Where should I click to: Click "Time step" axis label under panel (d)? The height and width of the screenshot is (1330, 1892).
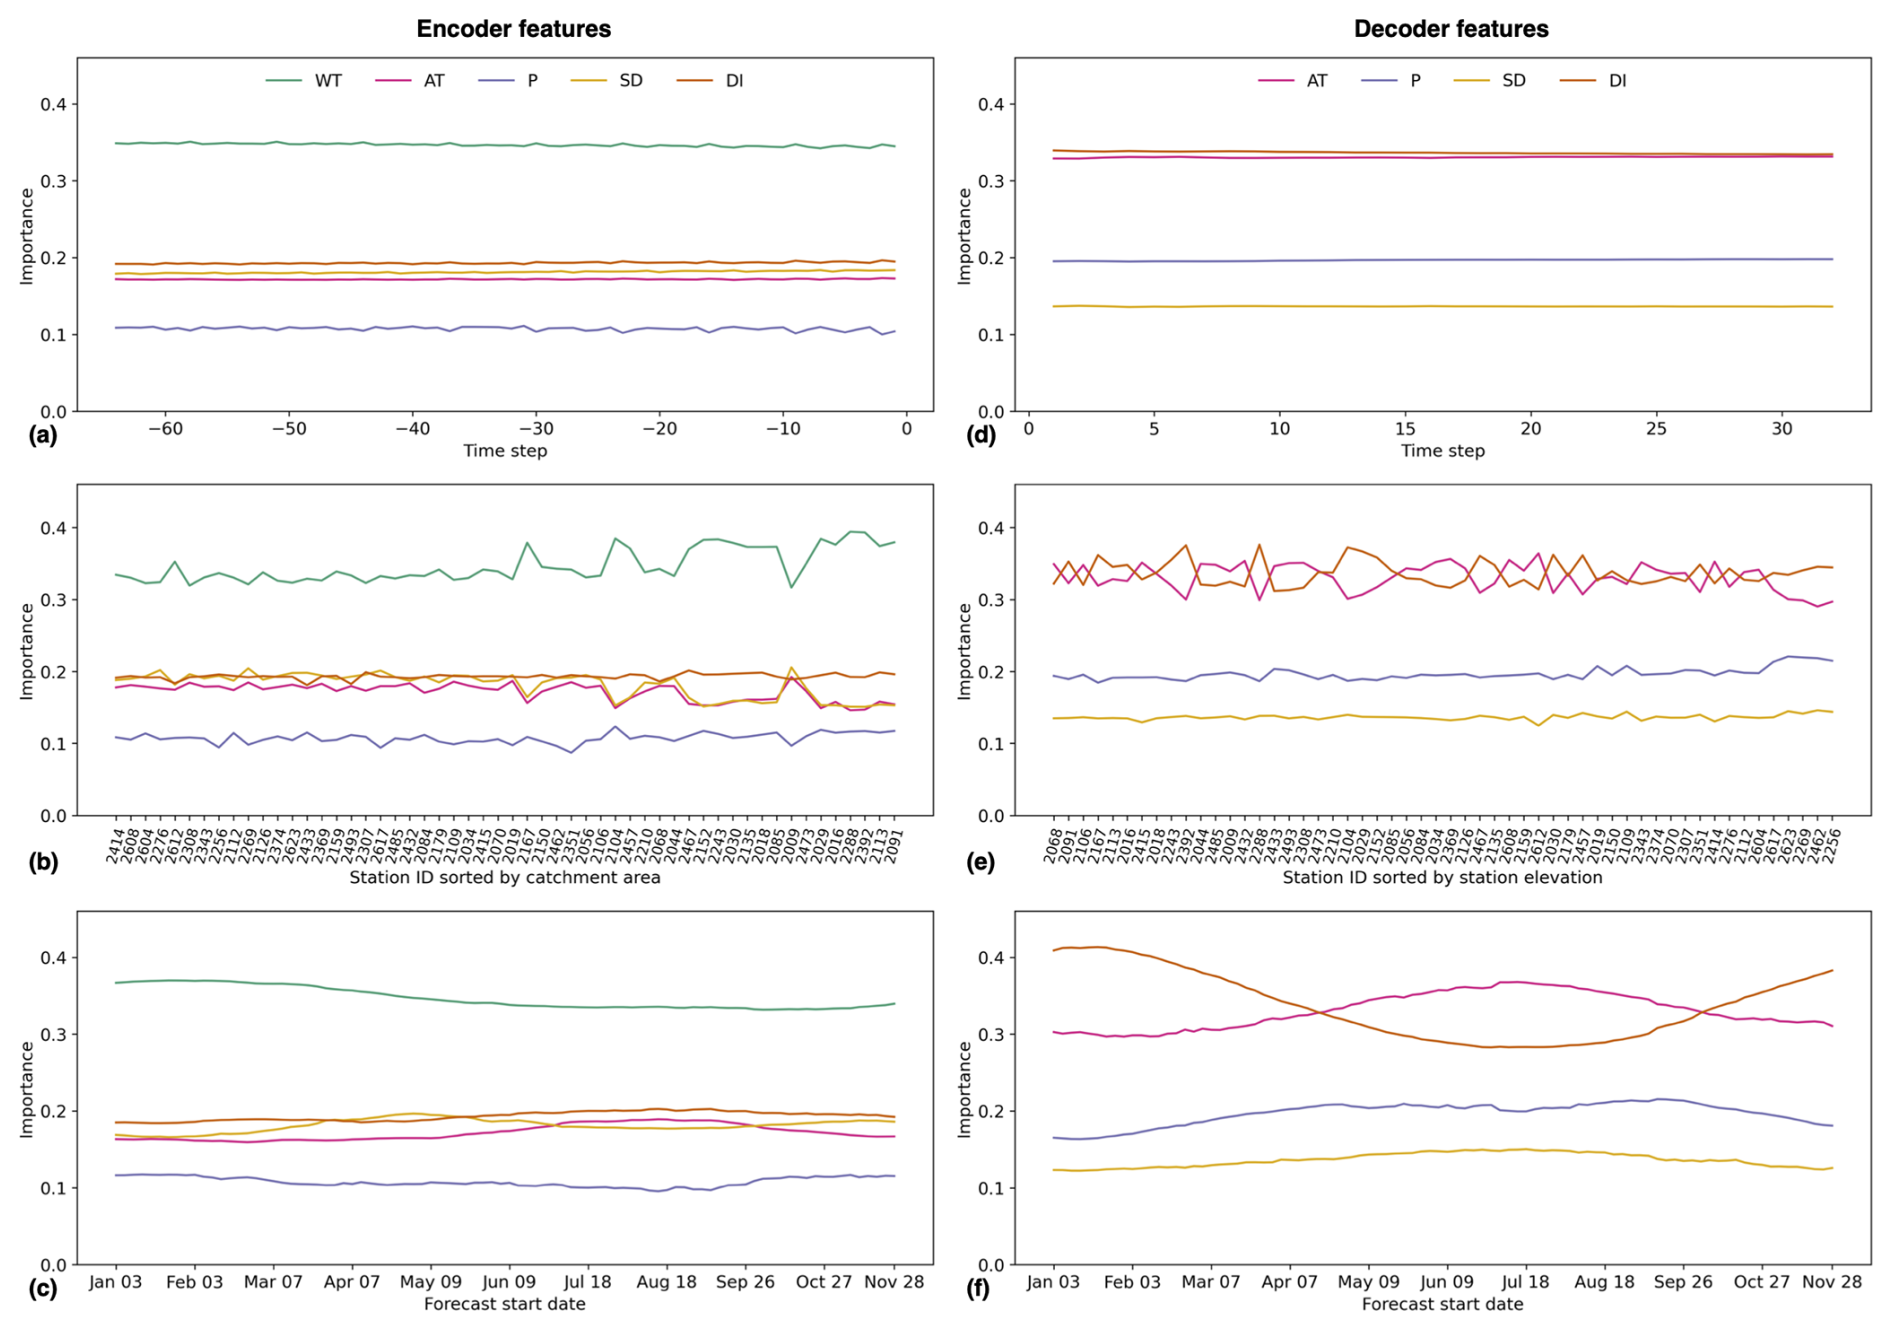(x=1442, y=451)
